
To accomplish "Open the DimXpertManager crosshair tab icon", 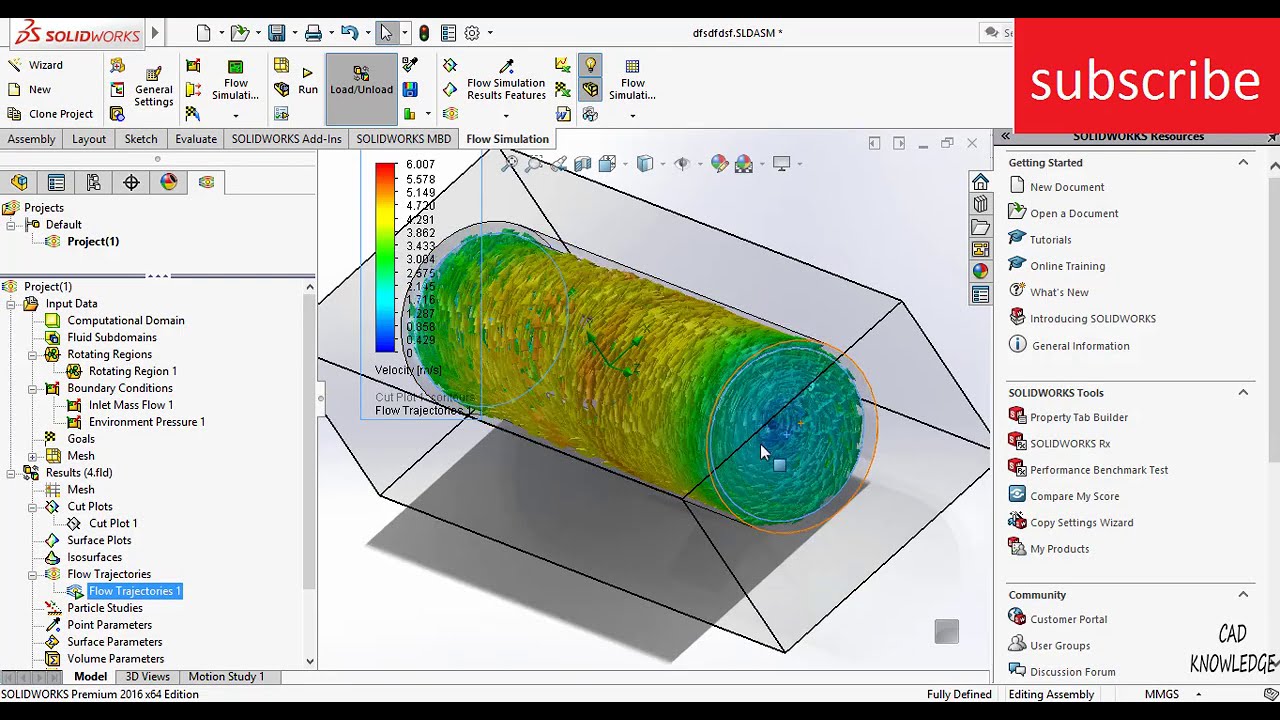I will pos(131,182).
